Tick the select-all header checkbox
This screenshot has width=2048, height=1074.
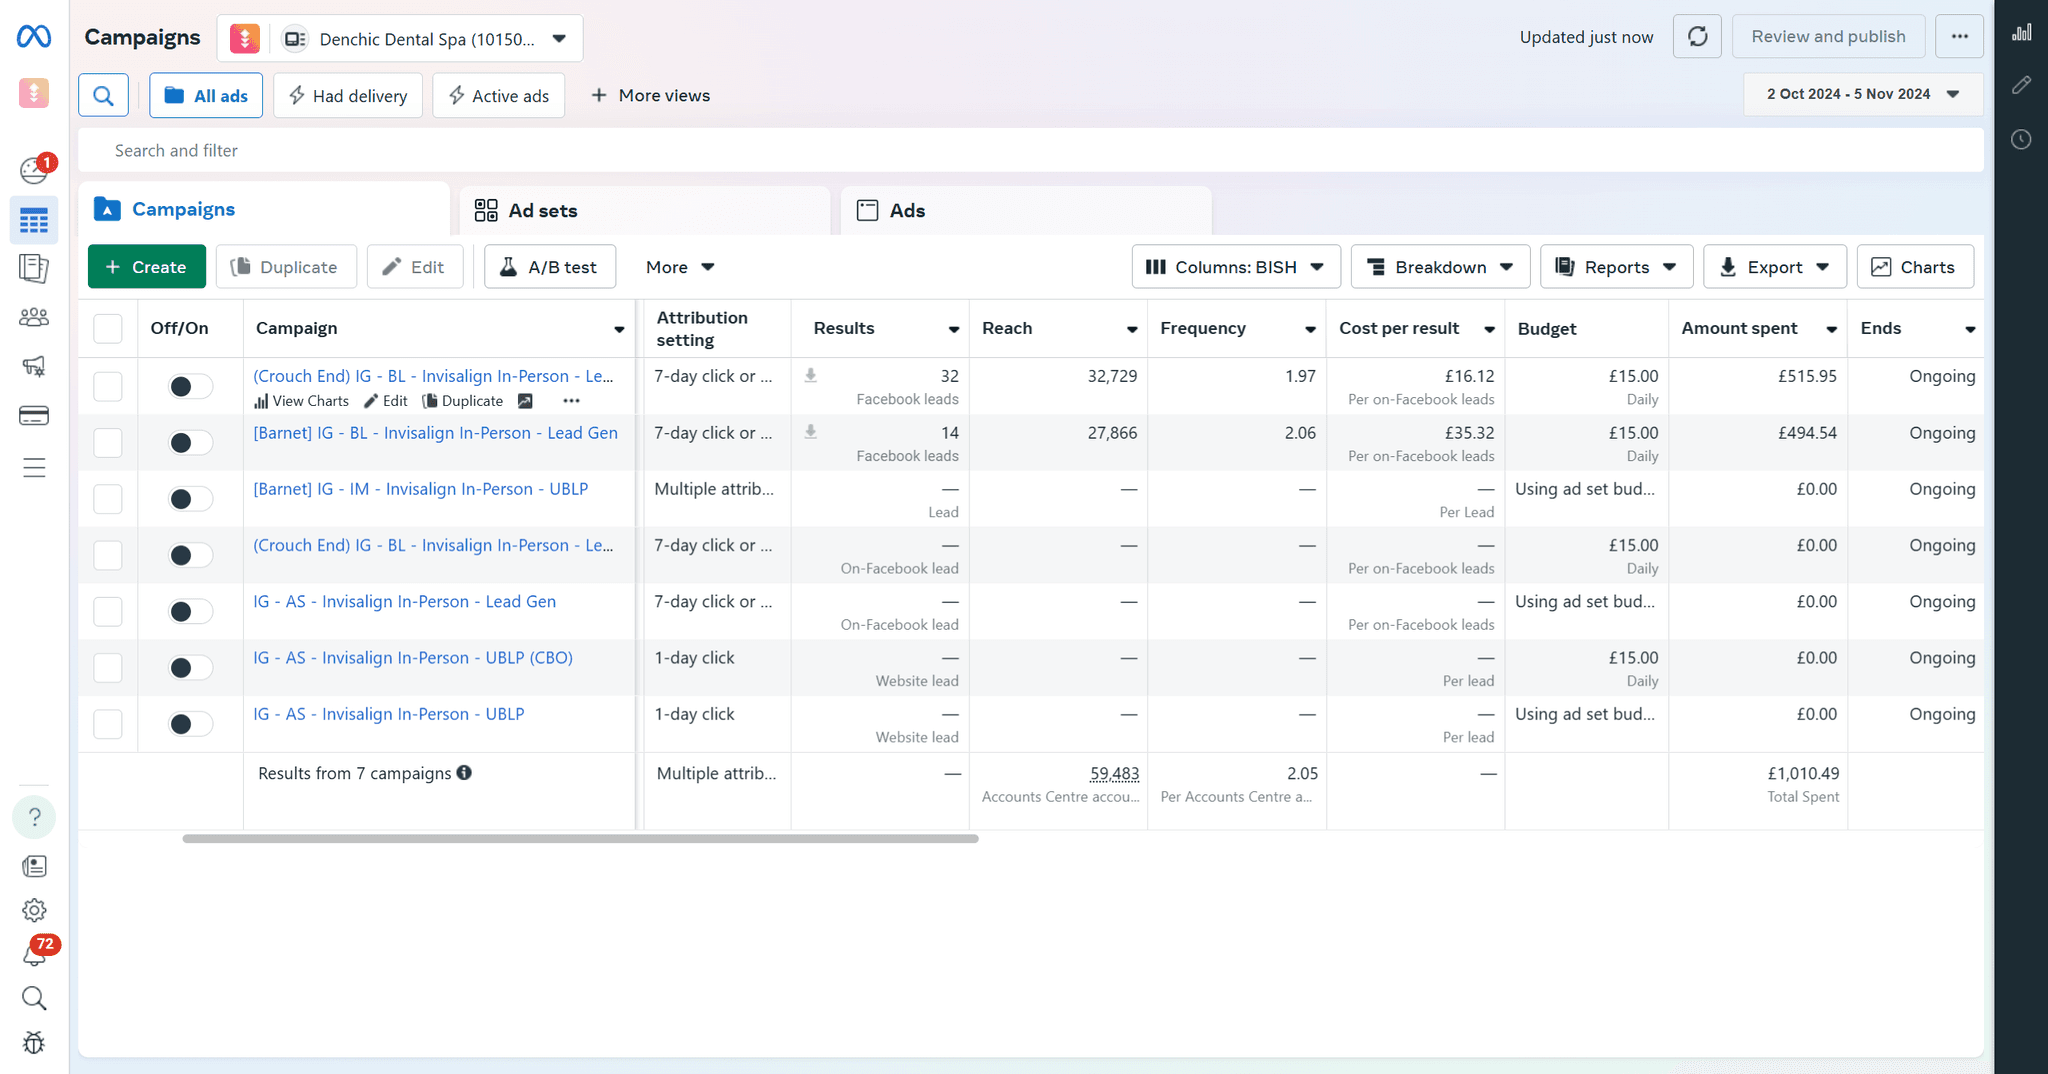coord(107,328)
